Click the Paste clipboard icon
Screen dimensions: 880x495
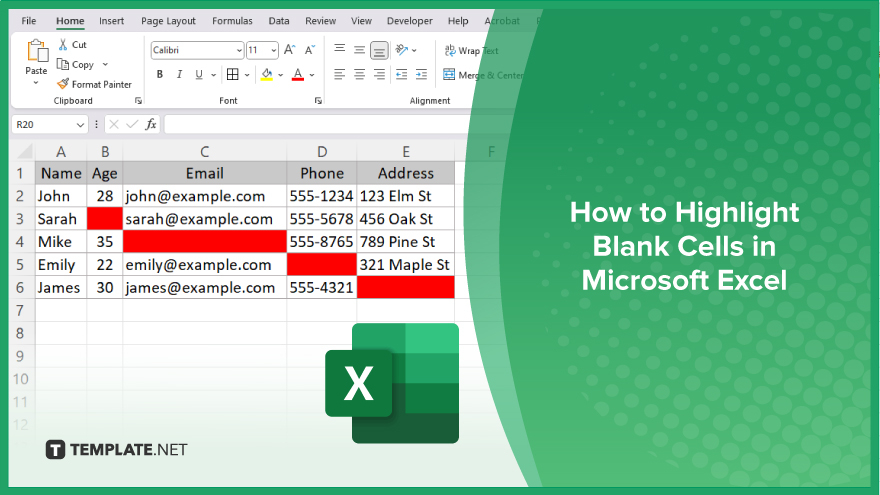(37, 51)
